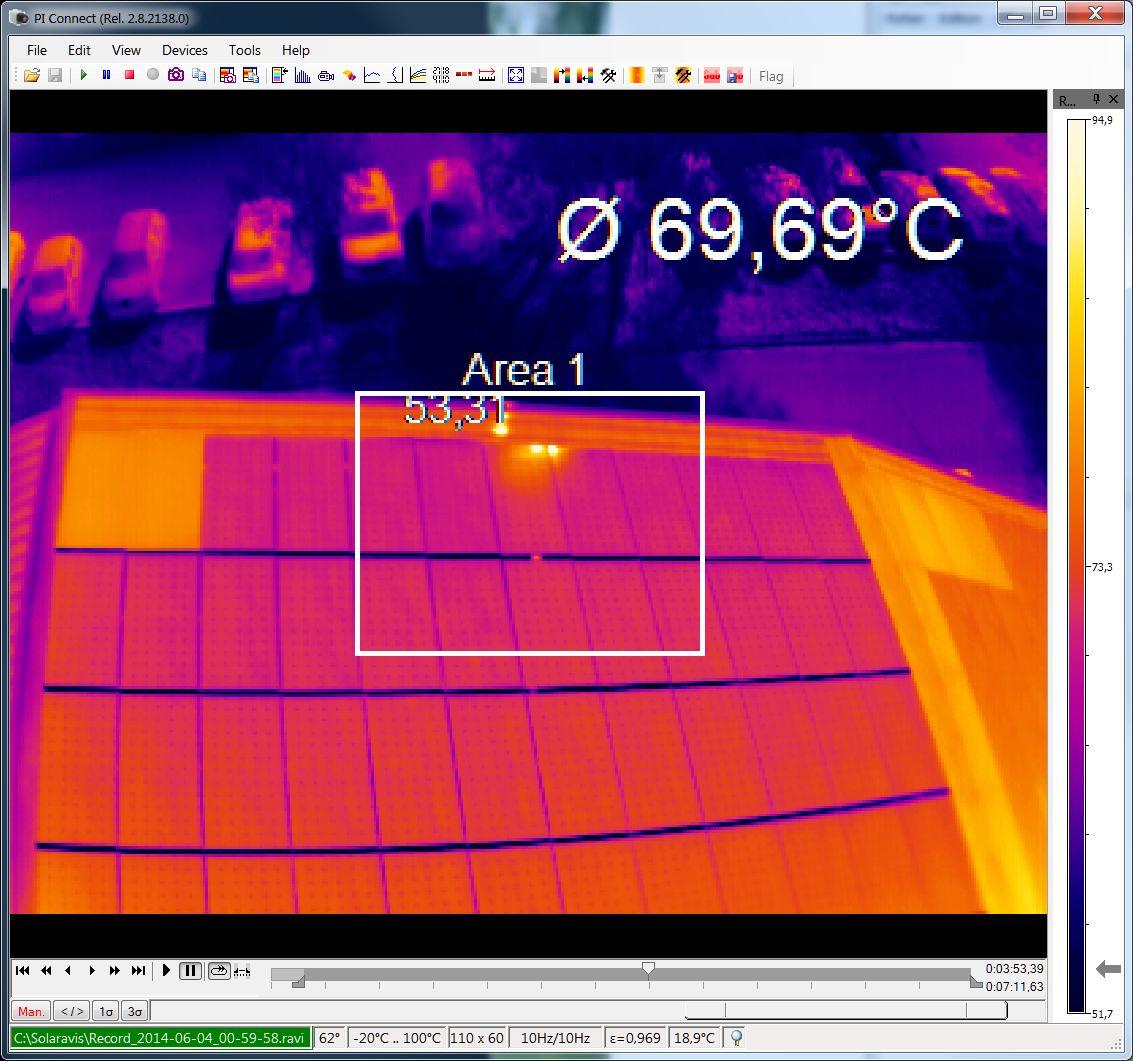This screenshot has height=1061, width=1133.
Task: Toggle the loop playback button
Action: click(219, 970)
